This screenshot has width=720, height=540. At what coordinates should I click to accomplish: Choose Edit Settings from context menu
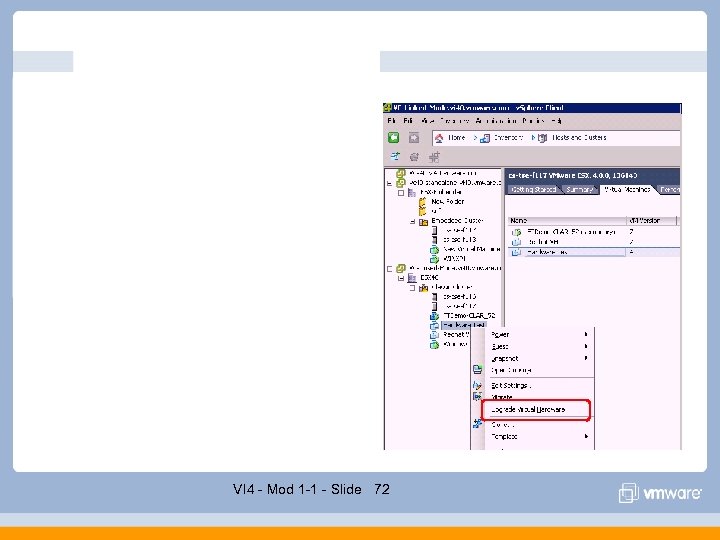pos(511,386)
